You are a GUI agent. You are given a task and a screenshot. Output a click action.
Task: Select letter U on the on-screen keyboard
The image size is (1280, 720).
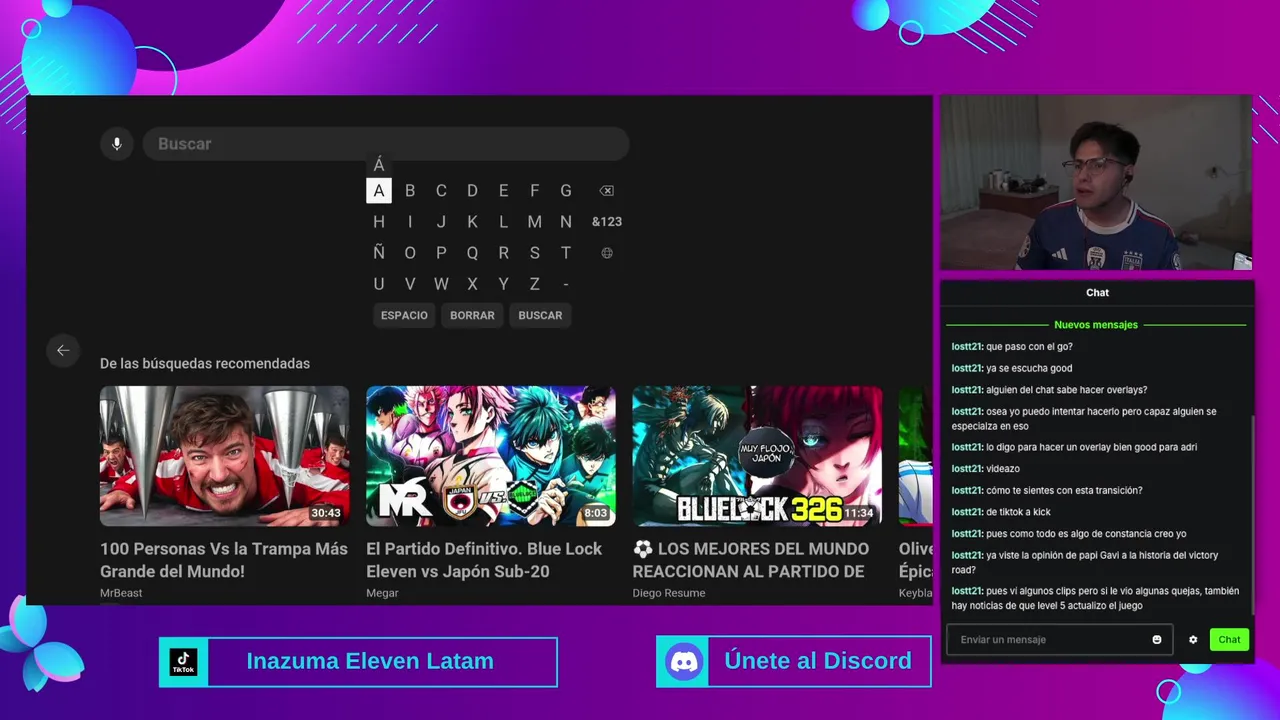[x=378, y=284]
